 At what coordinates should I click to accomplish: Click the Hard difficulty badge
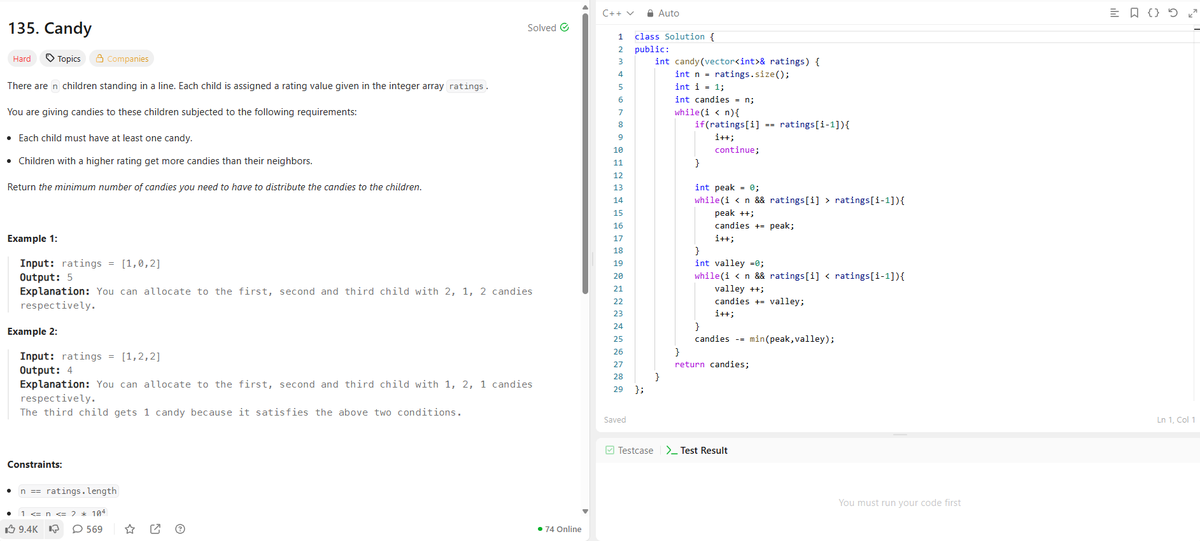pos(22,59)
